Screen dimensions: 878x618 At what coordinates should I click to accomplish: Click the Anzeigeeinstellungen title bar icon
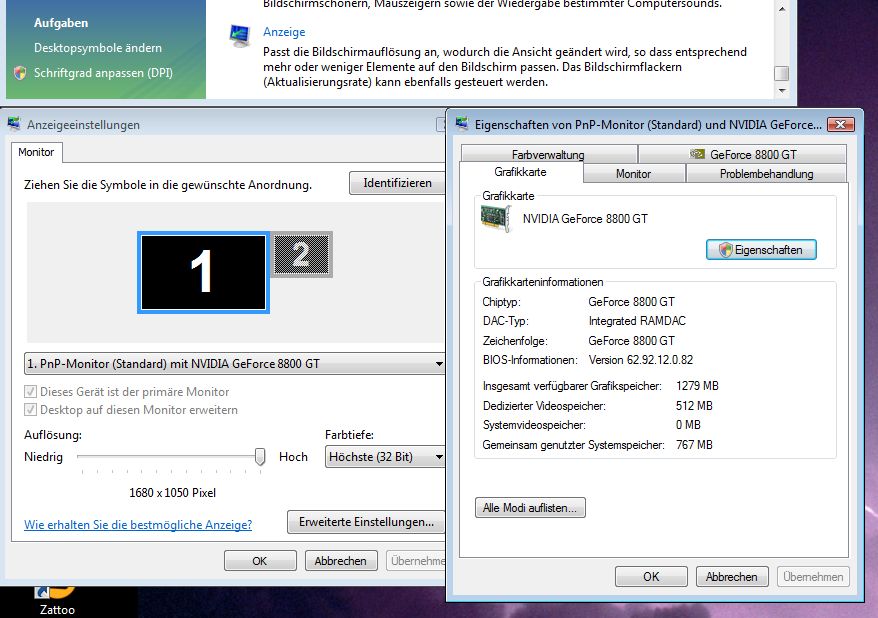(x=14, y=124)
